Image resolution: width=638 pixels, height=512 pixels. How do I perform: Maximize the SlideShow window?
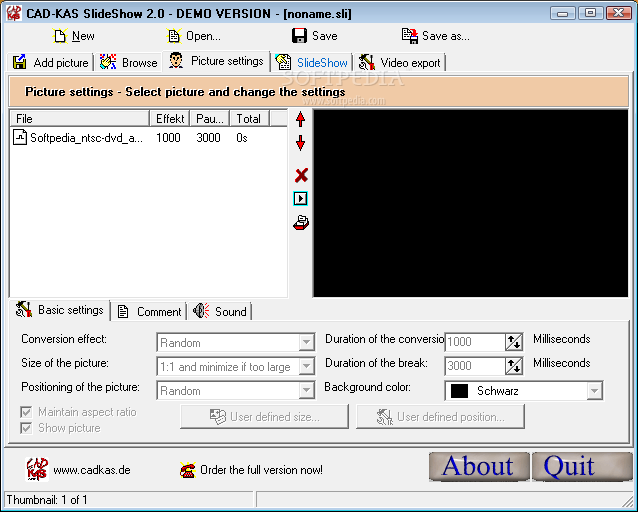pyautogui.click(x=590, y=13)
